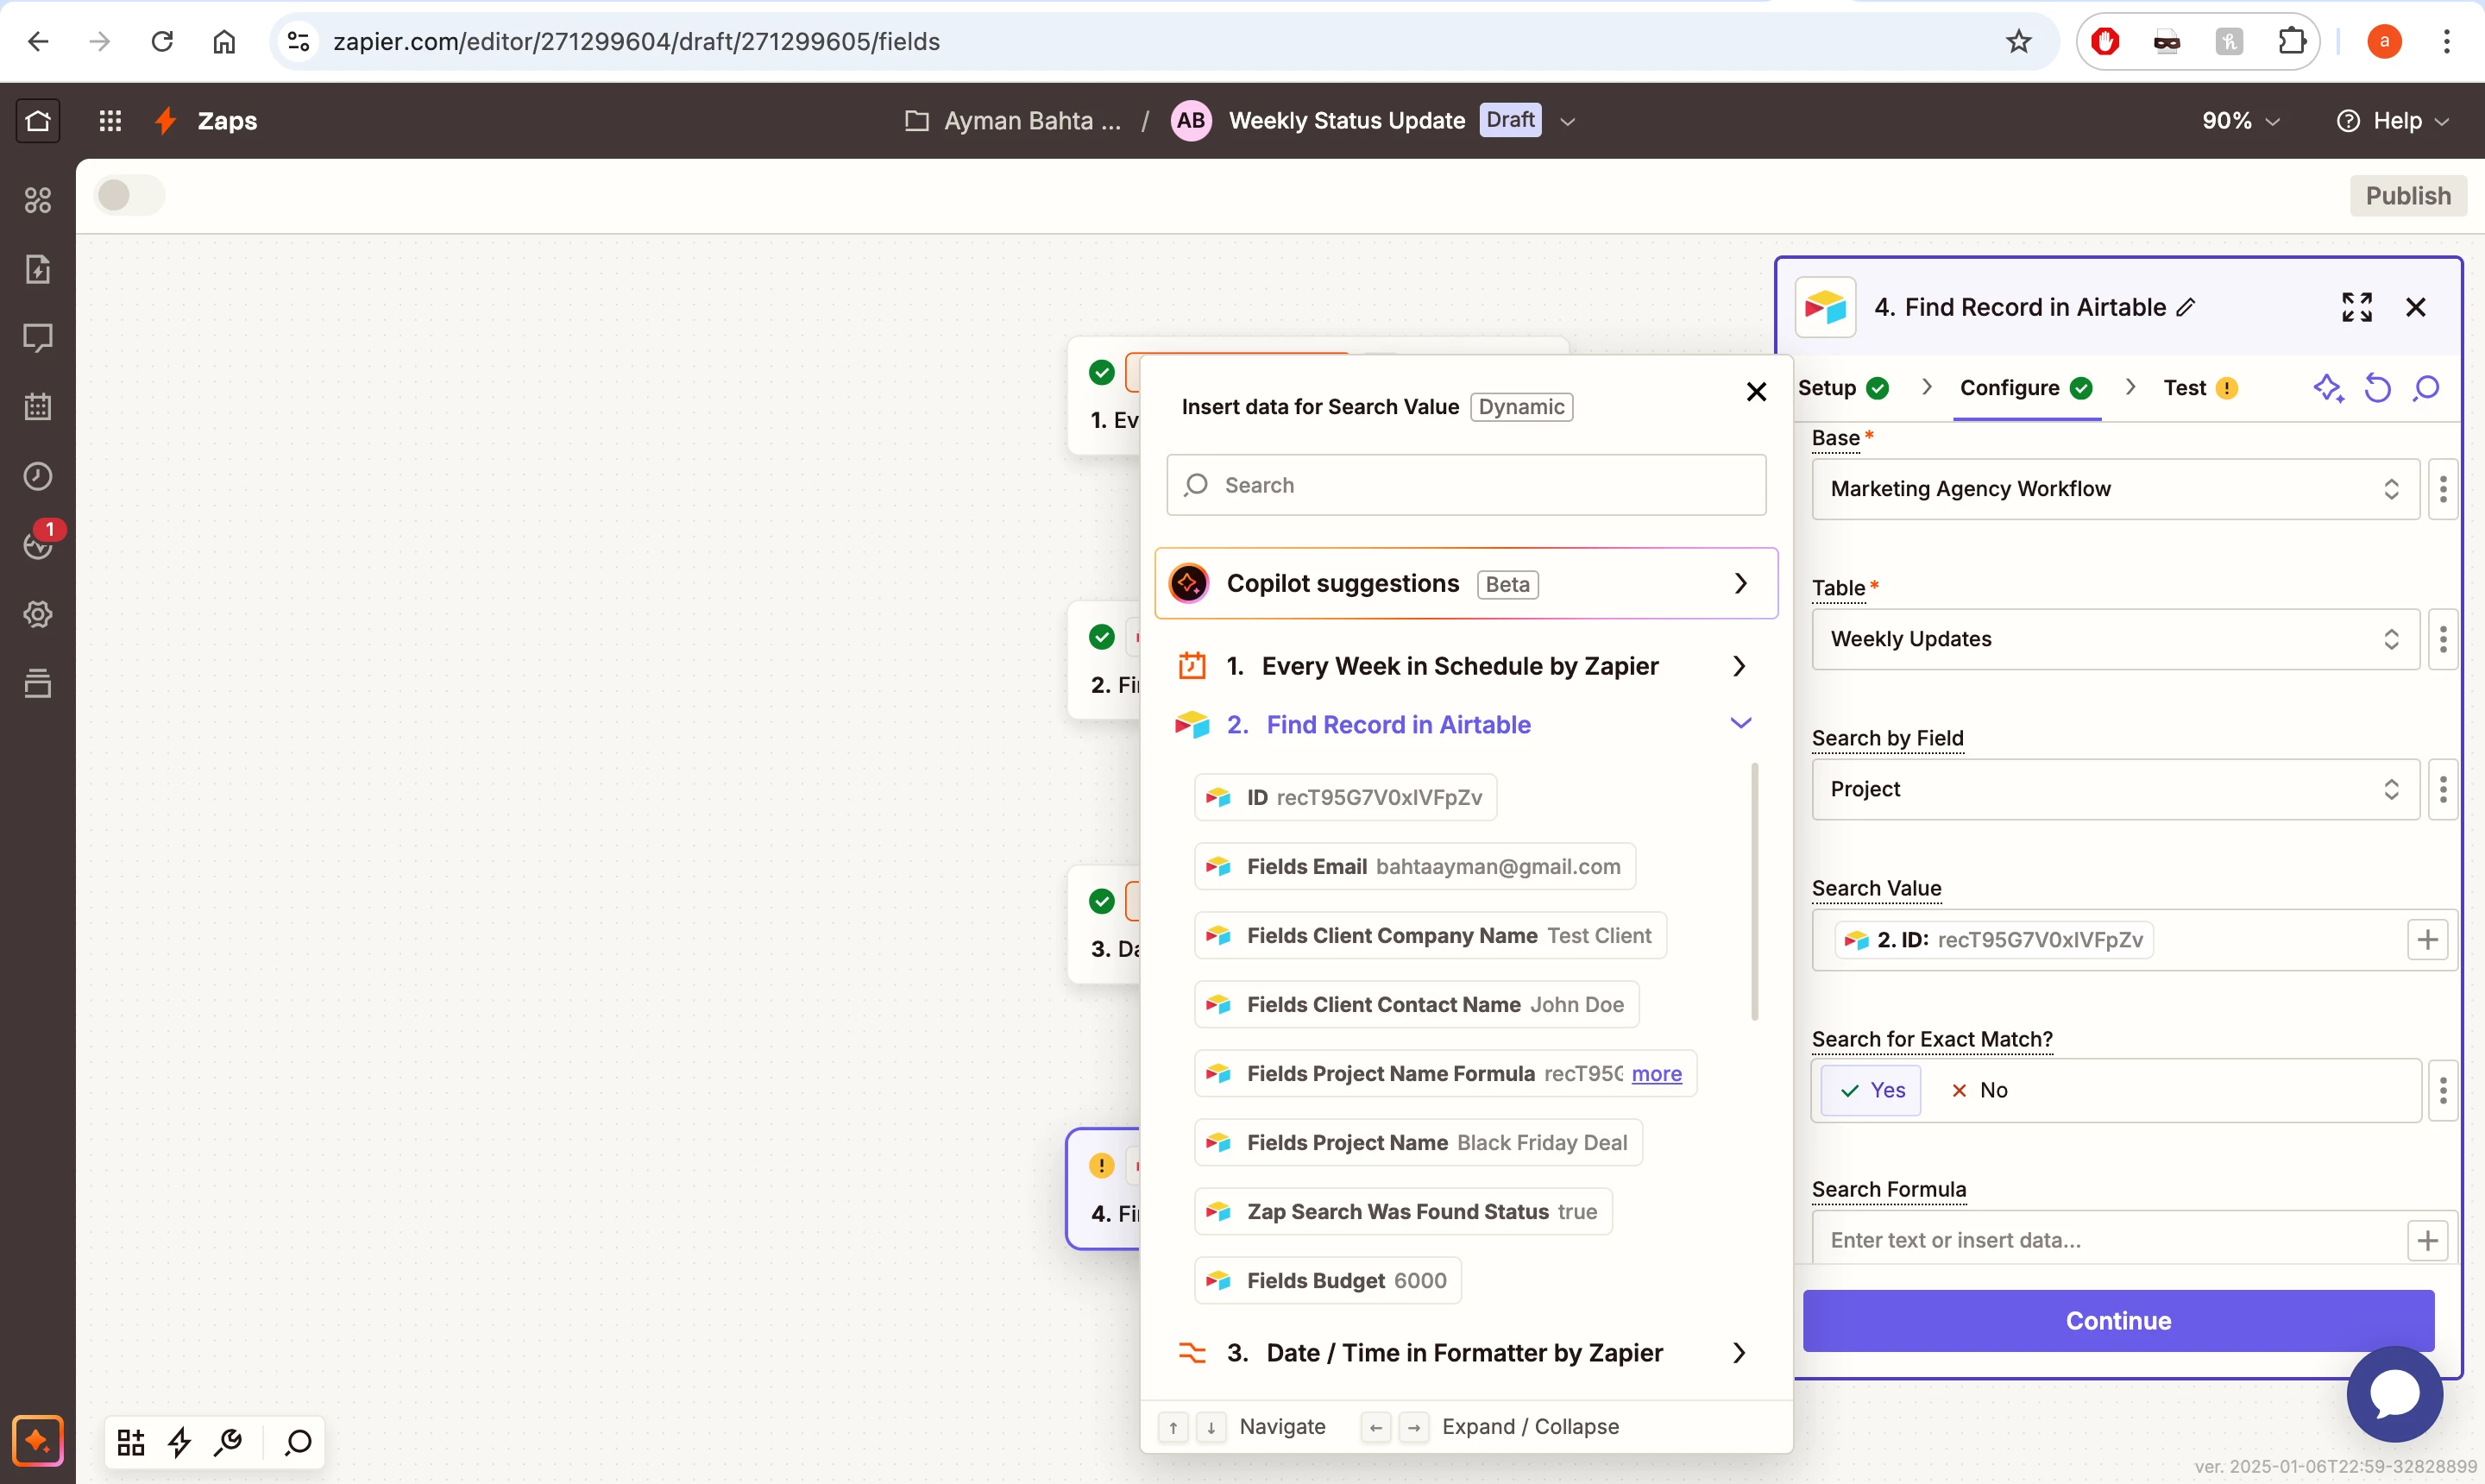Click the more link on Project Name Formula

point(1656,1074)
